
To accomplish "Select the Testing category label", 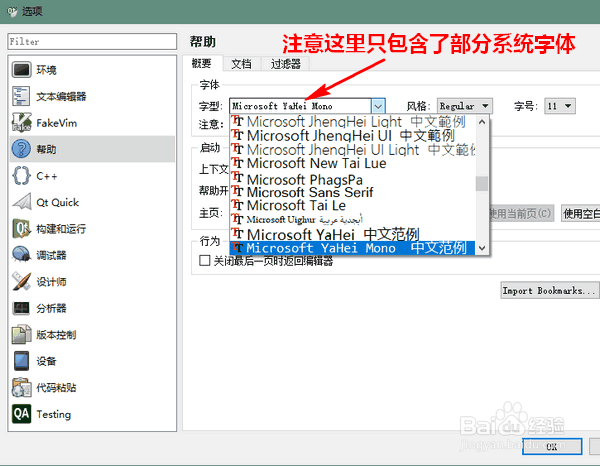I will click(54, 414).
